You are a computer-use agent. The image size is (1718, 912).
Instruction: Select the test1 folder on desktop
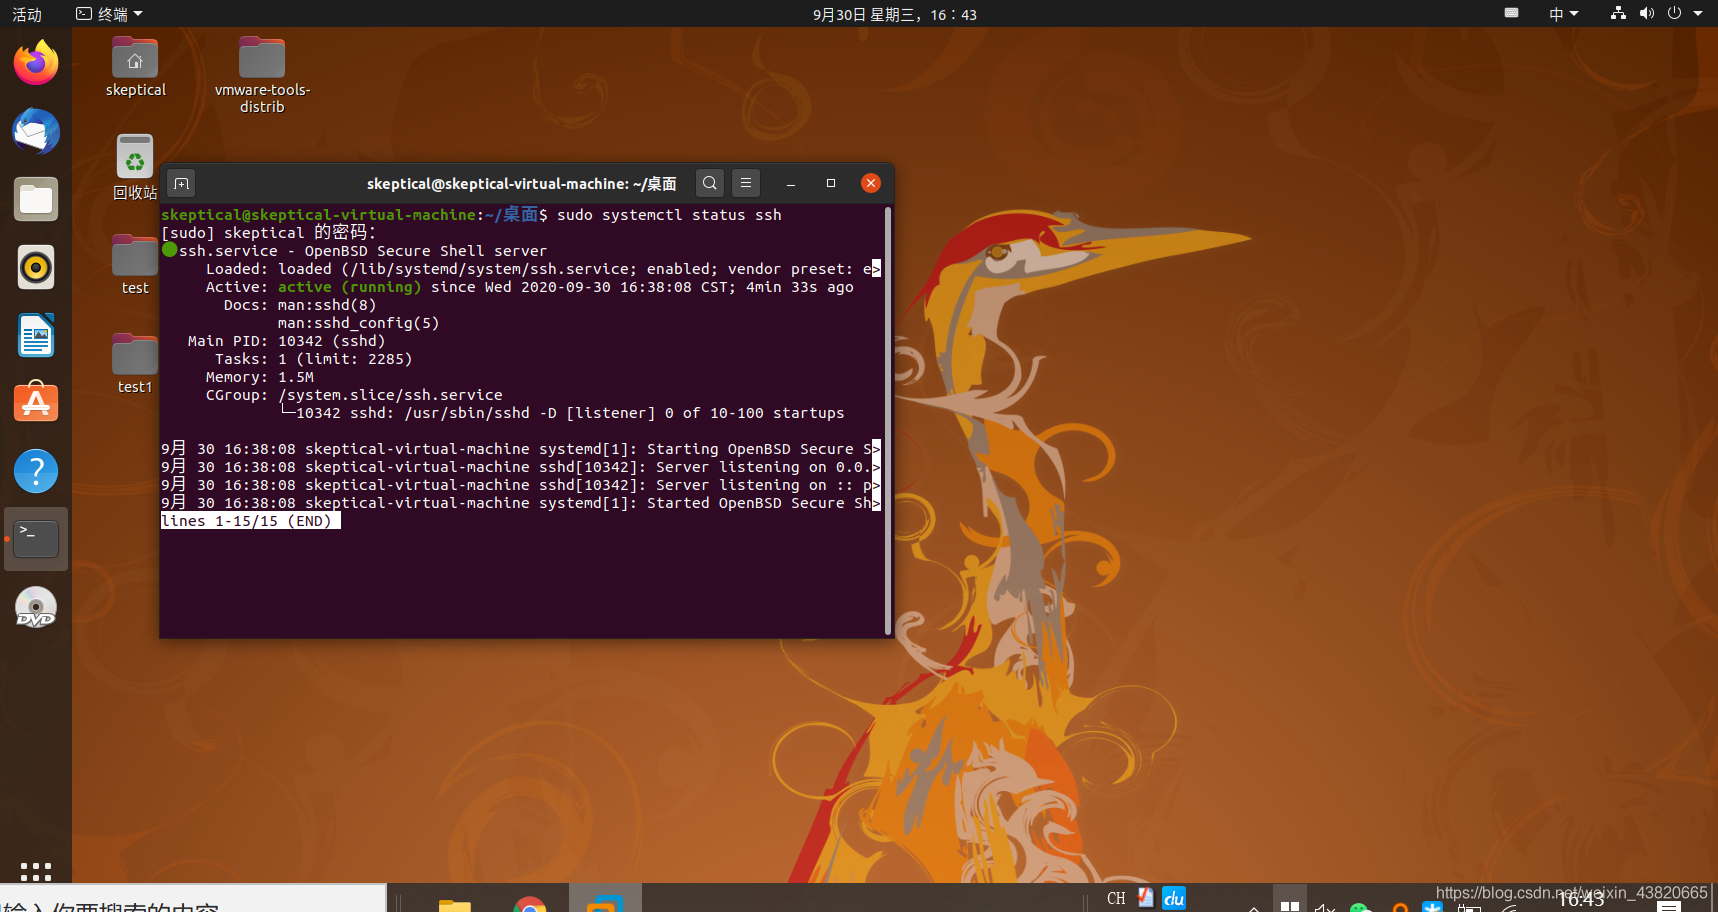[x=135, y=364]
